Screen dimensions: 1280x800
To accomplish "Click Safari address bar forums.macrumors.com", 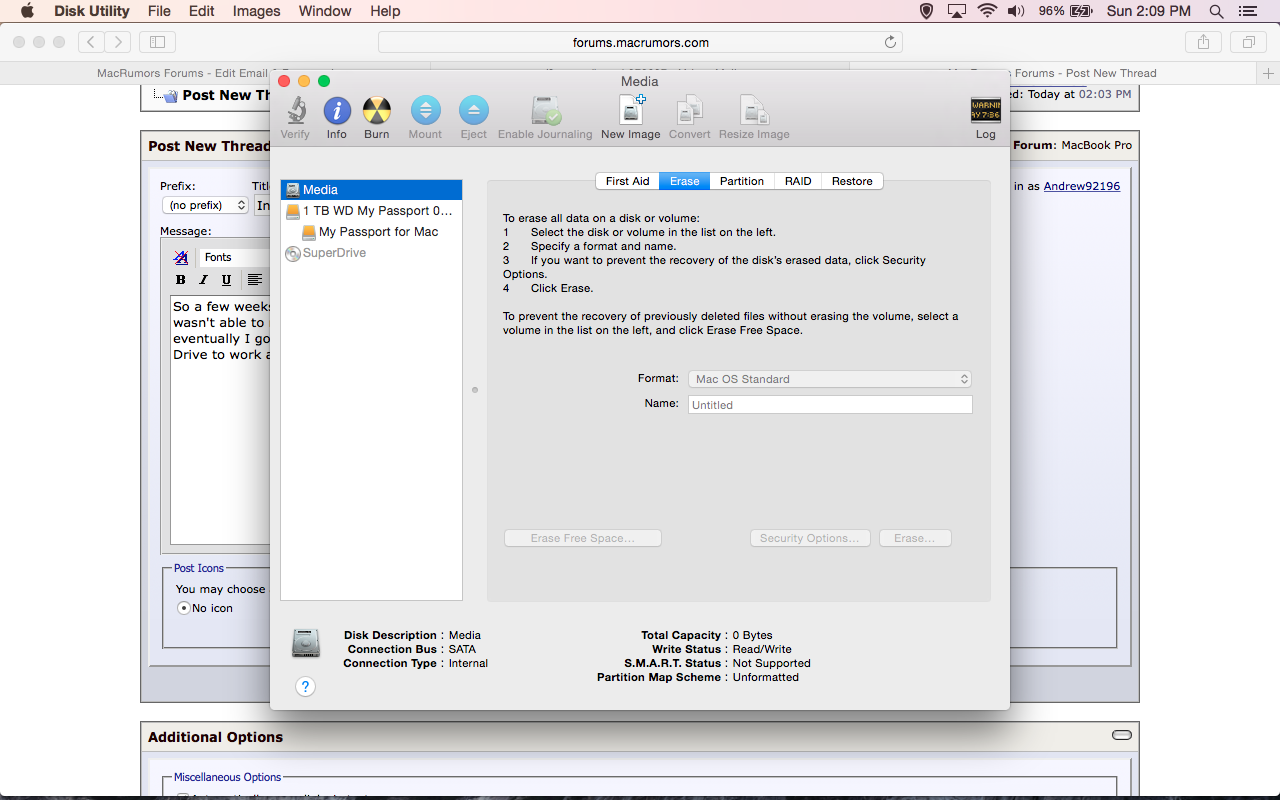I will (x=640, y=42).
